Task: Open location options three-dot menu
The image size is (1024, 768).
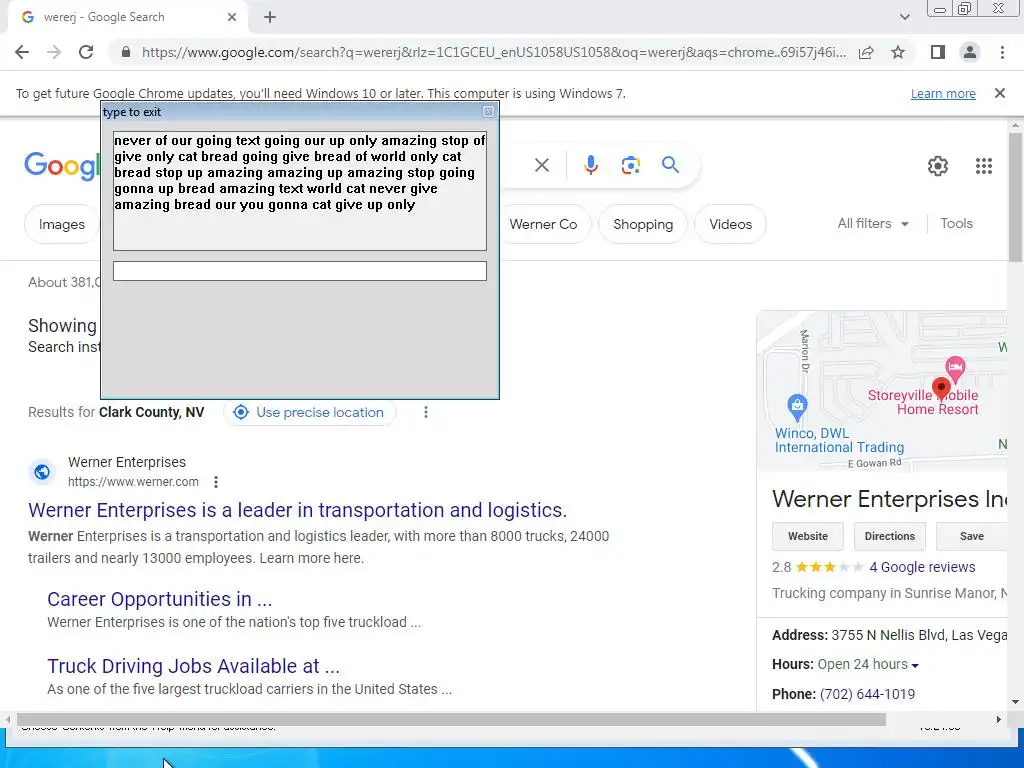Action: tap(426, 412)
